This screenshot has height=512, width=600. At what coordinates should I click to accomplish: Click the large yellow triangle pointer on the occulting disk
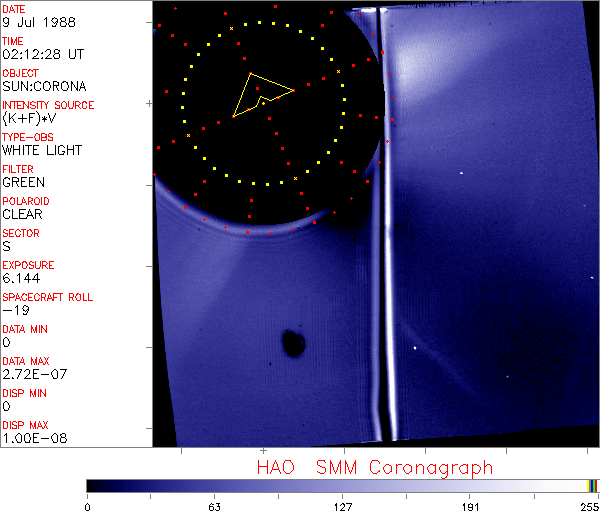(x=258, y=92)
